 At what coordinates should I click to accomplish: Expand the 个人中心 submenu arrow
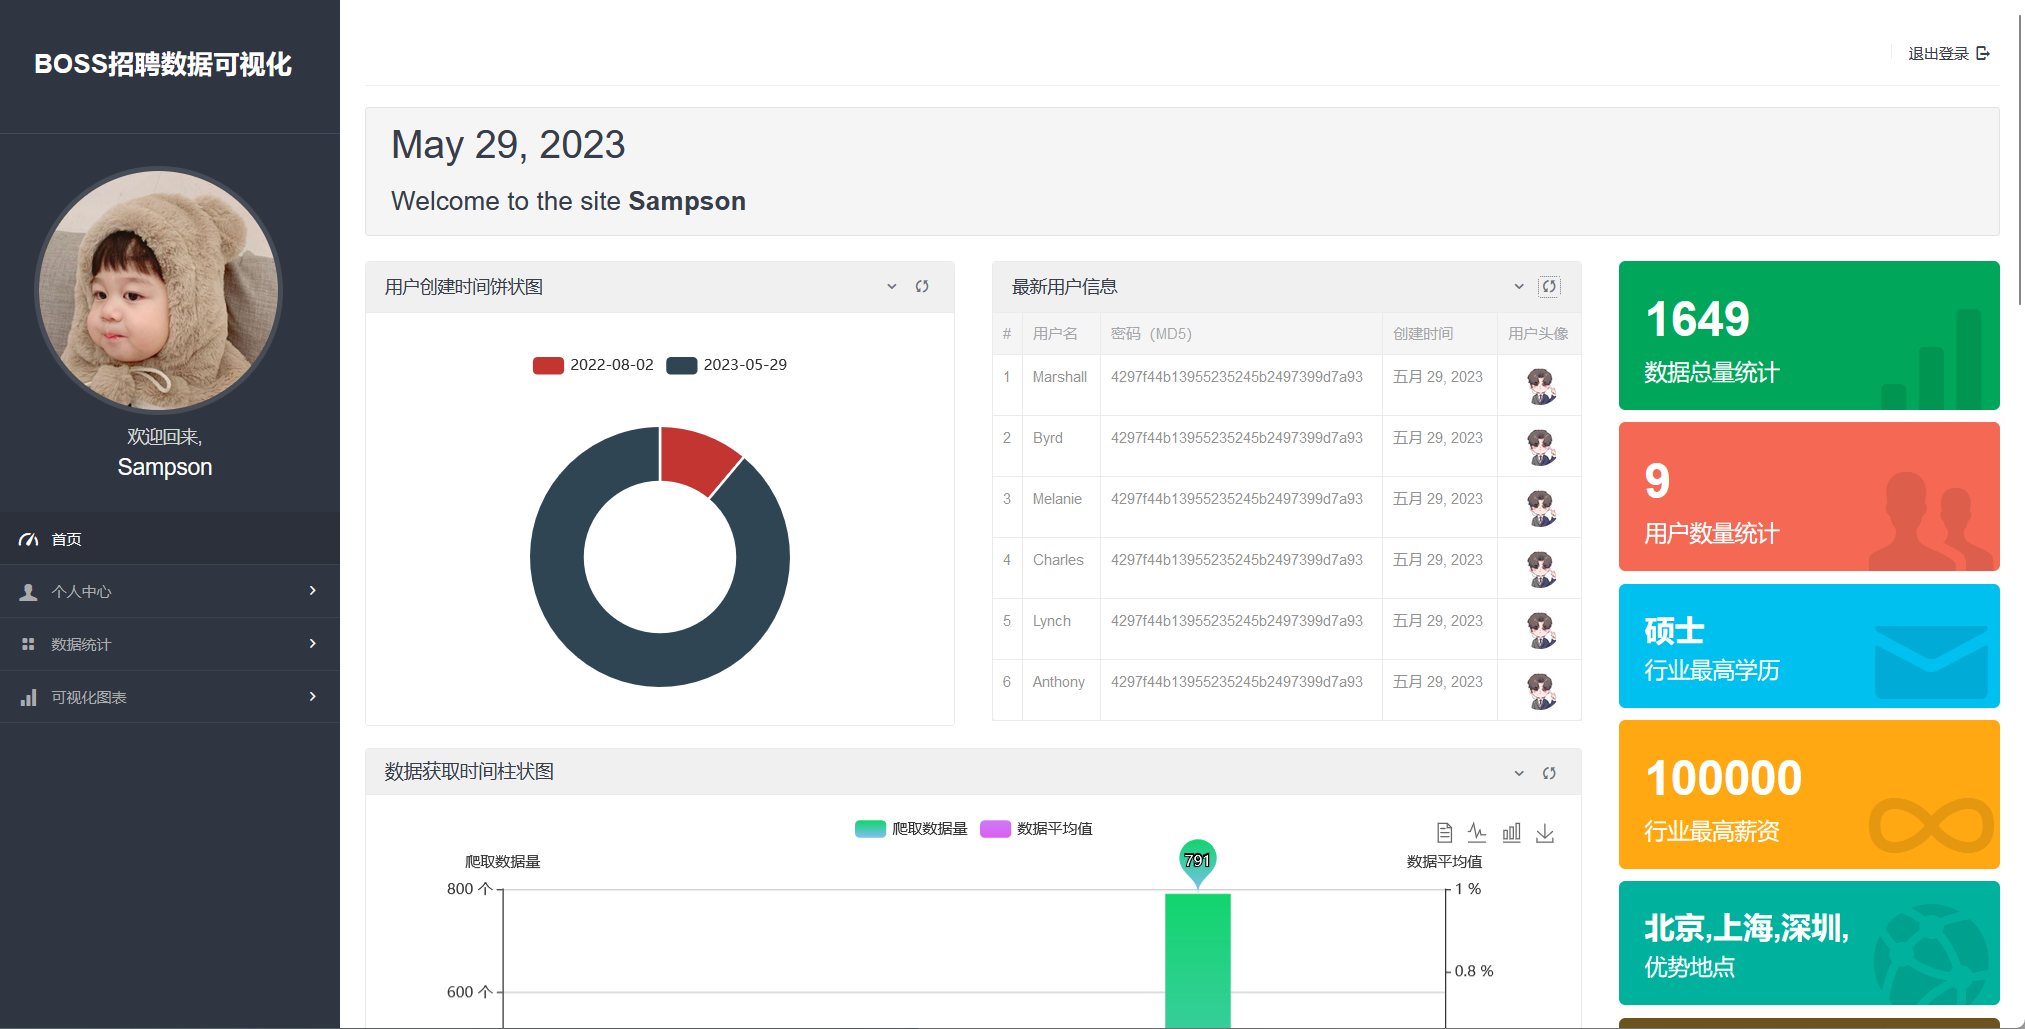[x=313, y=591]
